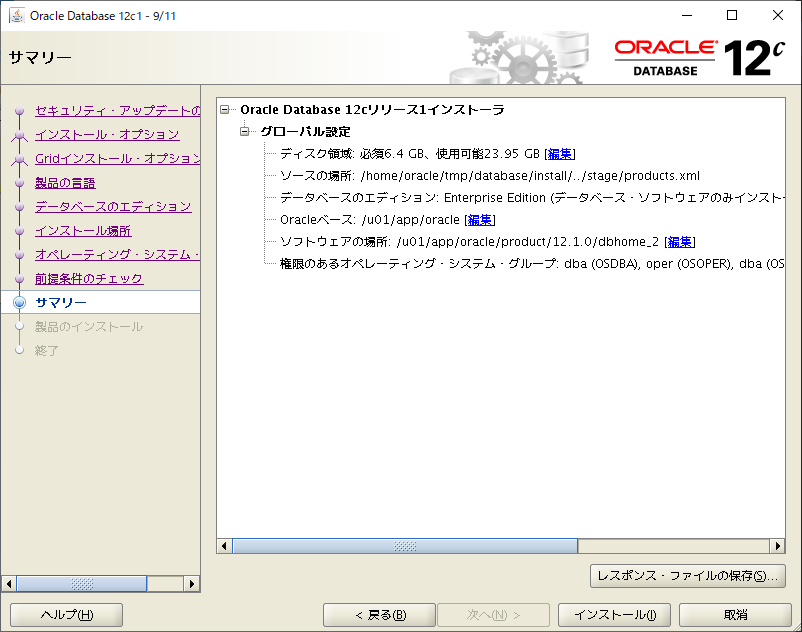Click the sidebar horizontal scrollbar thumb
Screen dimensions: 802x632
pos(82,583)
